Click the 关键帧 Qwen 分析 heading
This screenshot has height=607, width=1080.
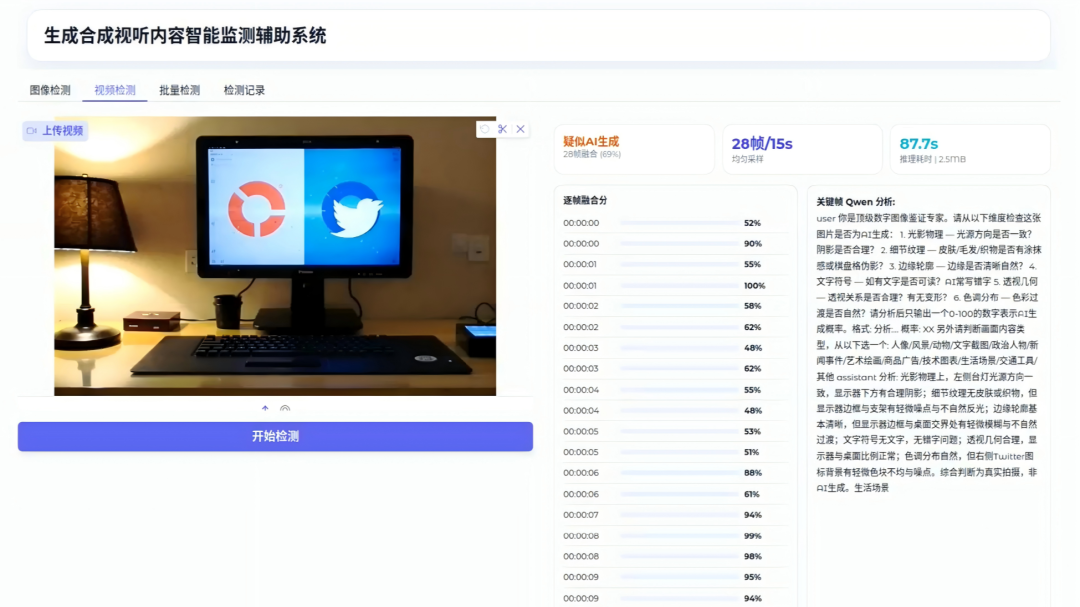pyautogui.click(x=856, y=202)
